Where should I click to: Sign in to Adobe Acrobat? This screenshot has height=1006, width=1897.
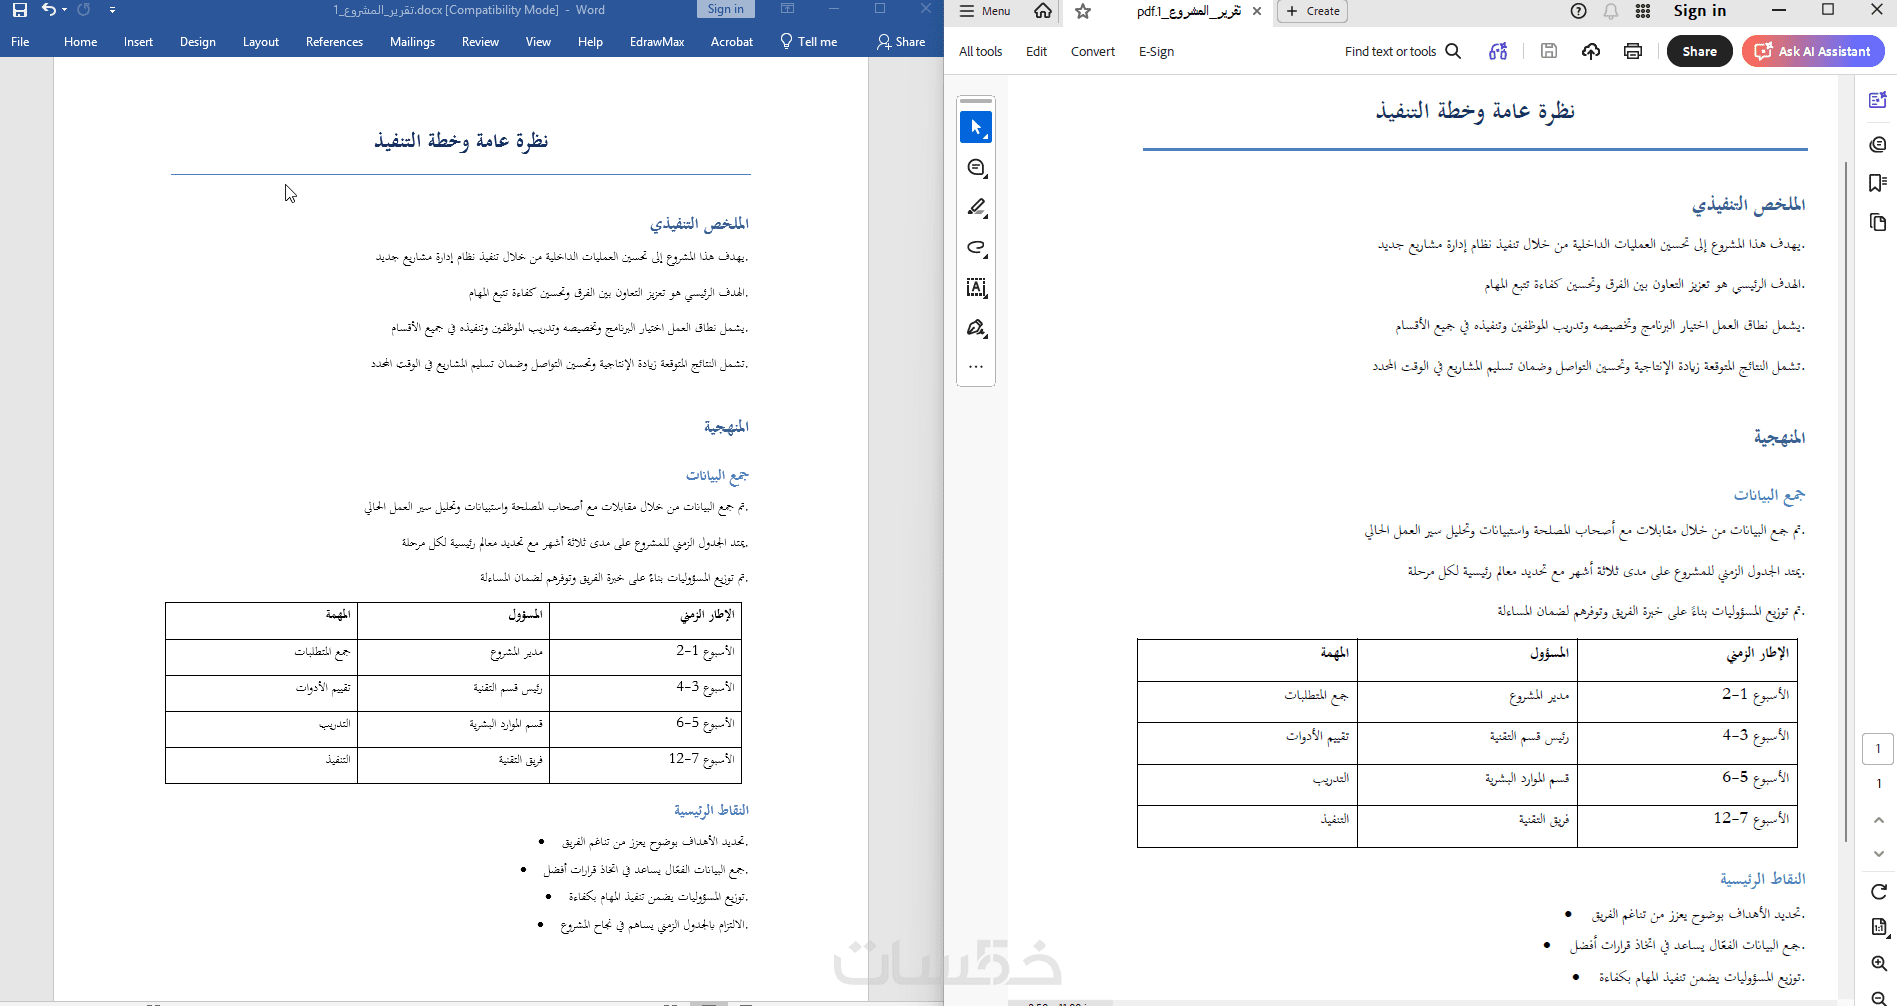click(x=1700, y=11)
